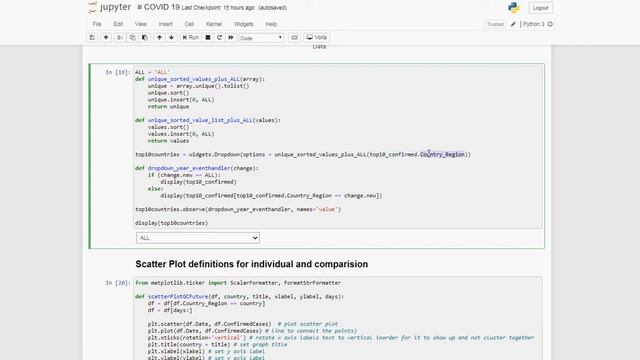Open the Help menu
Screen dimensions: 640x360
point(271,24)
